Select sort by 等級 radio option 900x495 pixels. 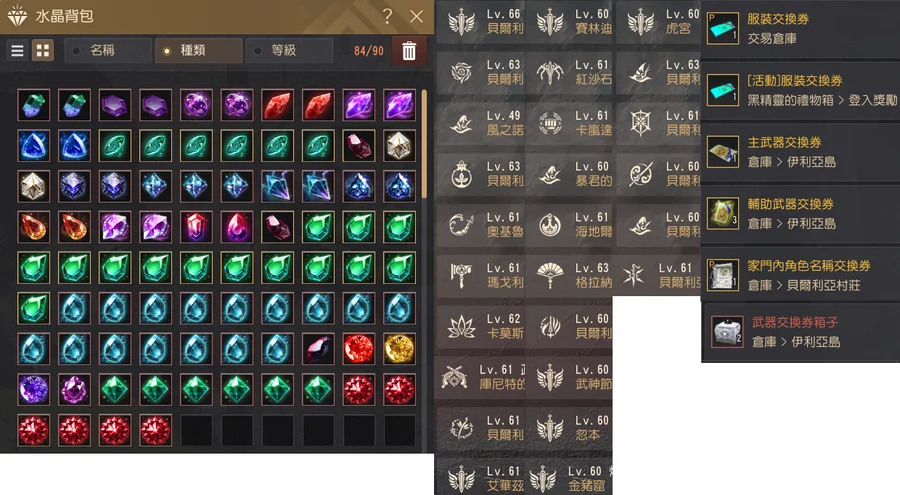[x=289, y=51]
